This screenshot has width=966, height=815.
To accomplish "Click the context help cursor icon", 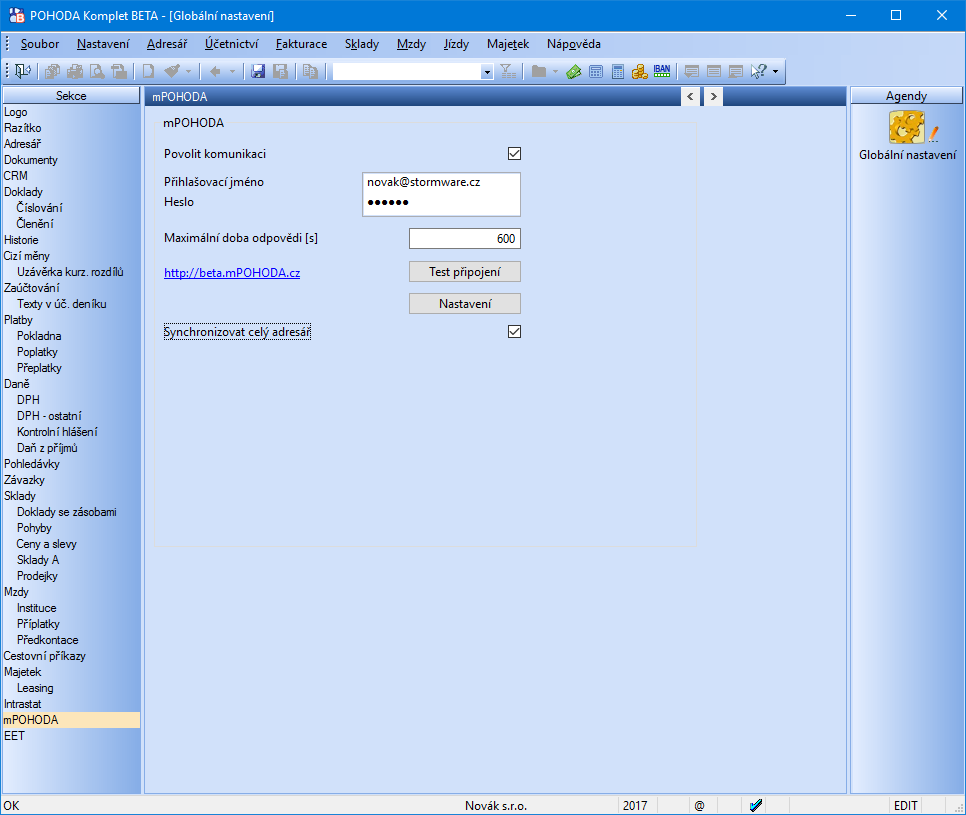I will 758,71.
